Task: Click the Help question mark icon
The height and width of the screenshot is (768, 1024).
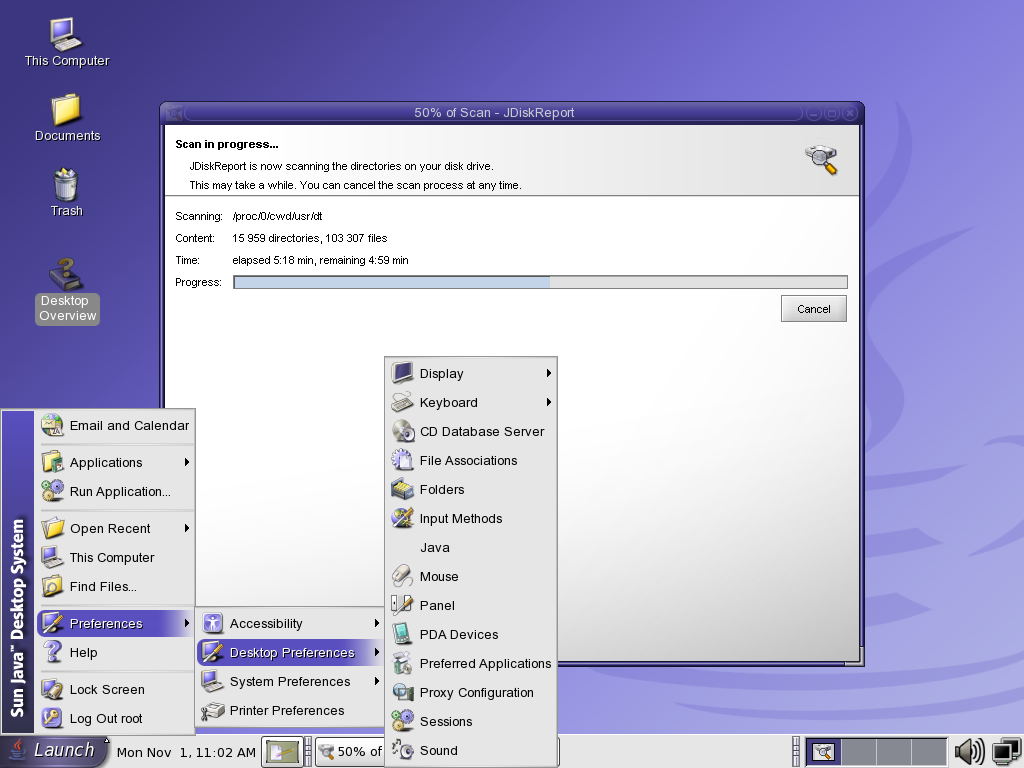Action: pyautogui.click(x=52, y=652)
